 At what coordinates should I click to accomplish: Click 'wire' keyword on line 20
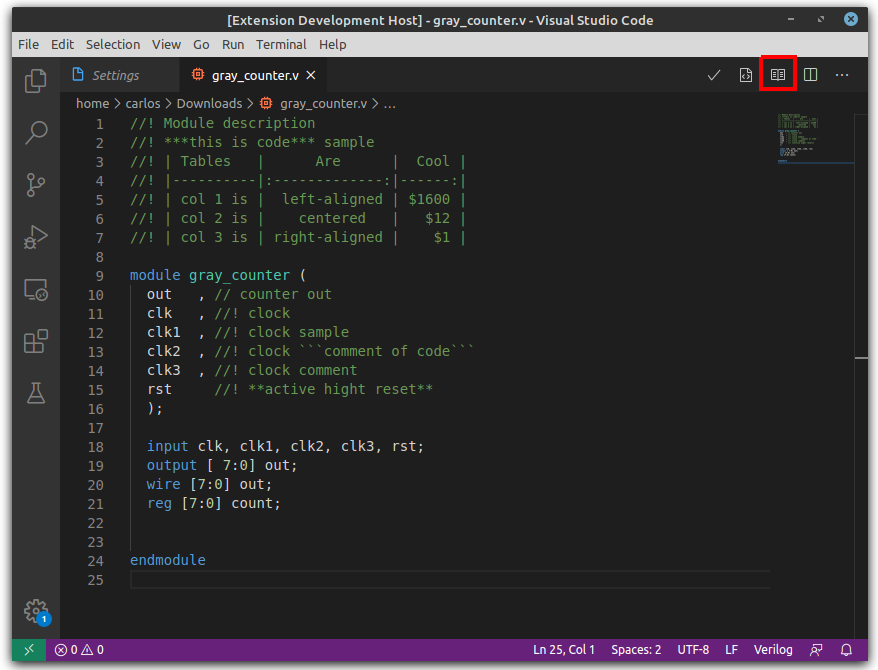point(164,484)
